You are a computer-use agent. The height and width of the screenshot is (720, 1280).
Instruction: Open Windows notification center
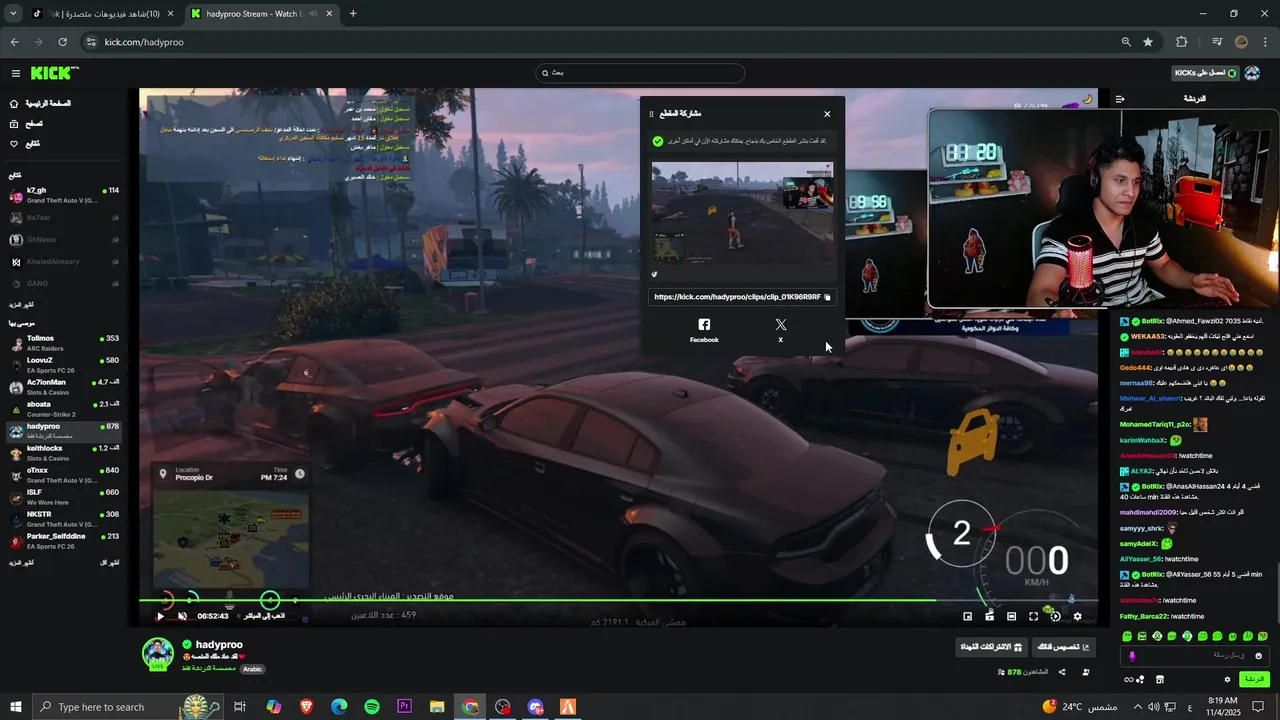[x=1259, y=707]
